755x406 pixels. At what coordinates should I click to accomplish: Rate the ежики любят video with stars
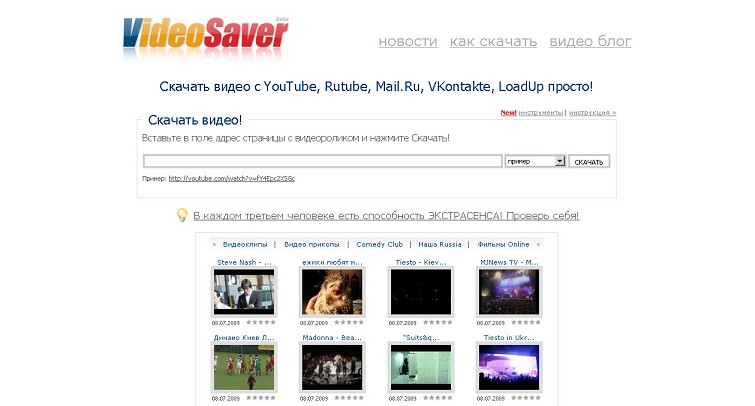point(349,323)
